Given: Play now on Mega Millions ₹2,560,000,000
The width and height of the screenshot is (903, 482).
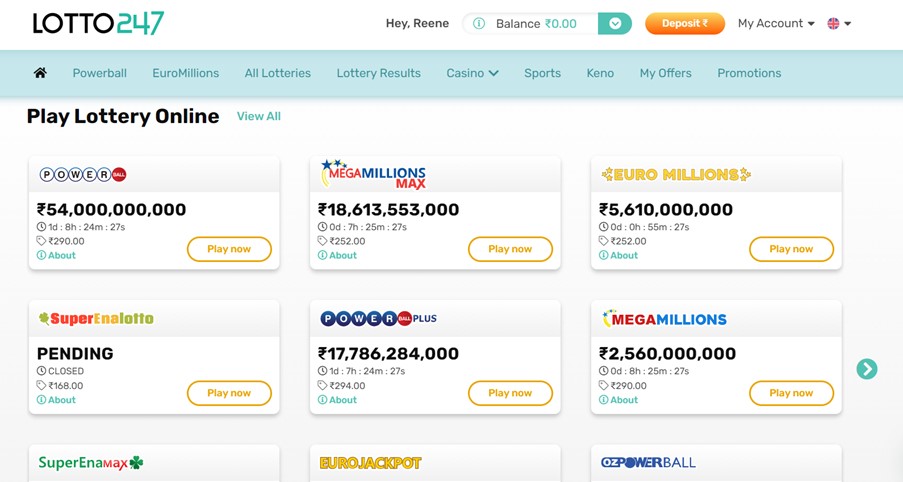Looking at the screenshot, I should pos(791,393).
